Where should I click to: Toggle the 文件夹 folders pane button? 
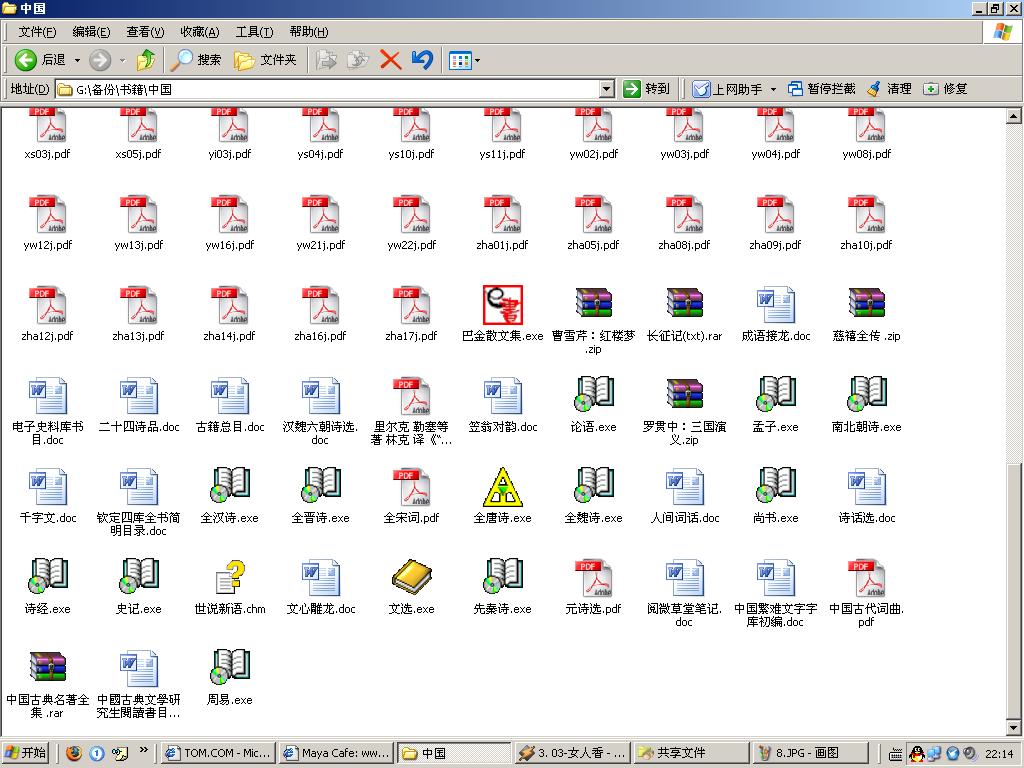266,60
